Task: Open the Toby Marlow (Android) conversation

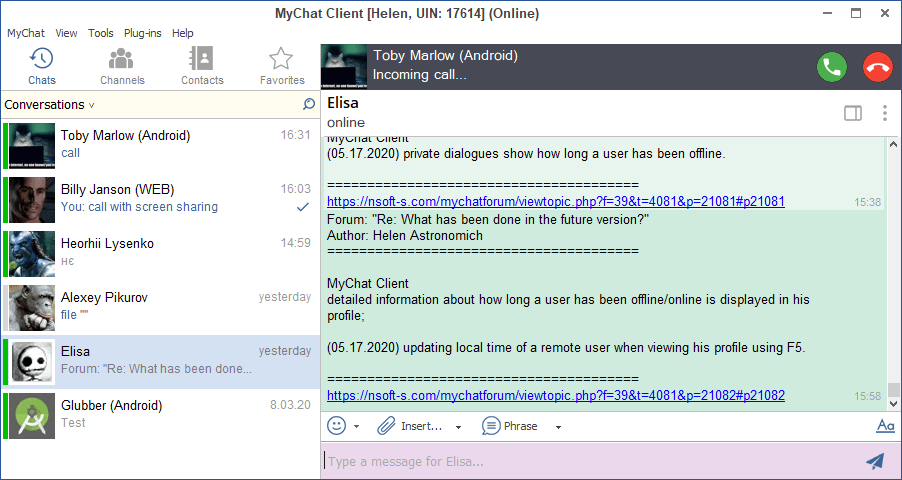Action: click(160, 146)
